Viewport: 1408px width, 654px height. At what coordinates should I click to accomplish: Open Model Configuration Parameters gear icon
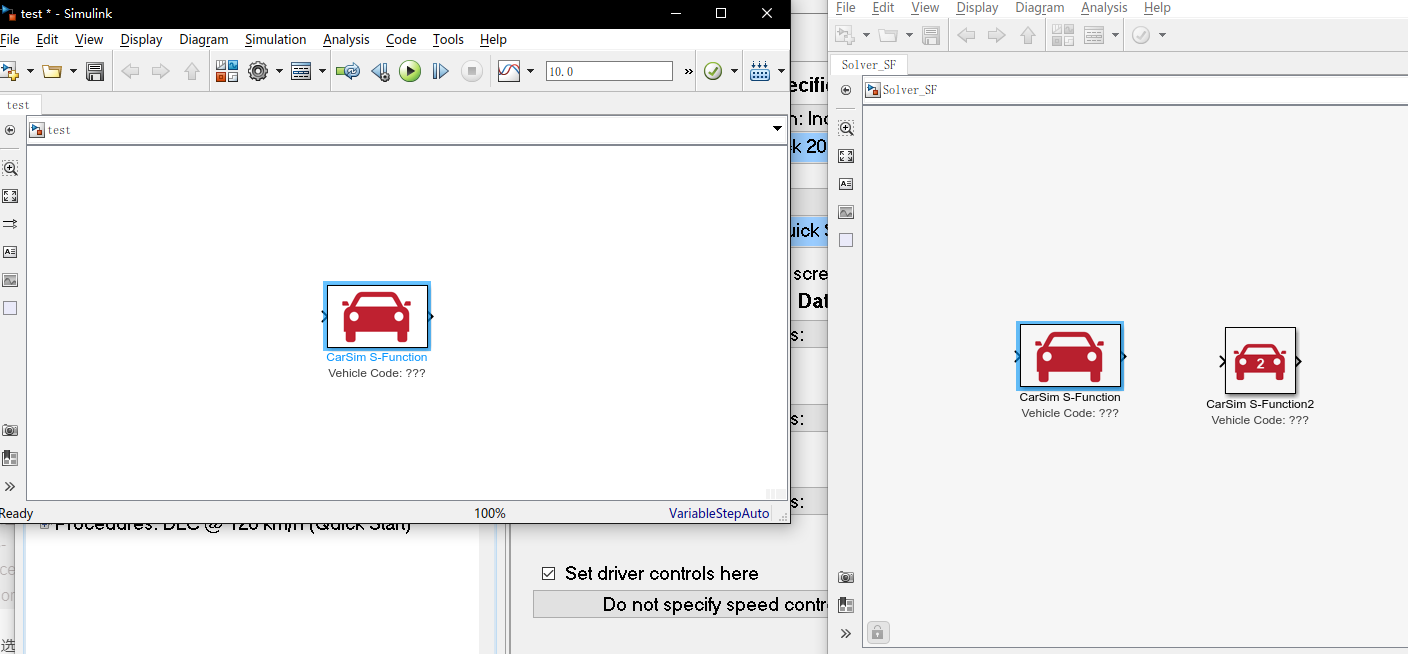tap(258, 71)
